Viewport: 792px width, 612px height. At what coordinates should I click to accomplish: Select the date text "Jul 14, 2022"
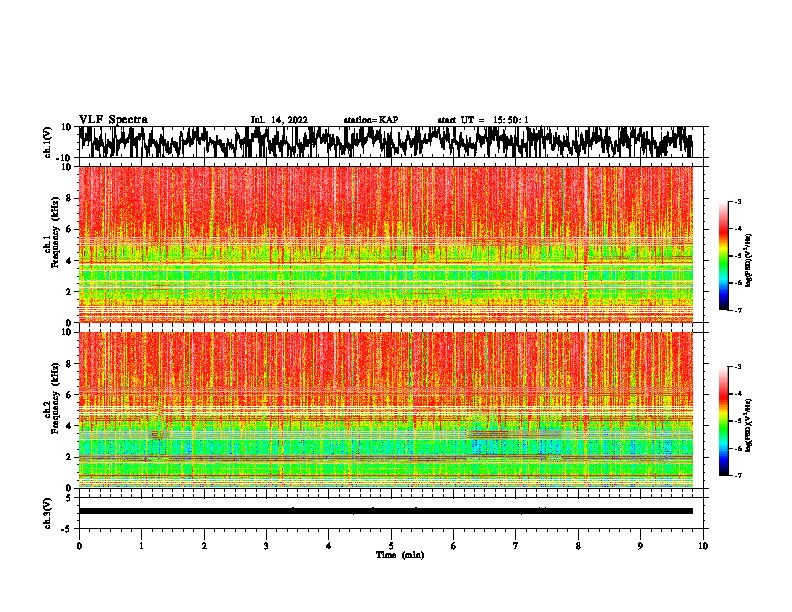tap(279, 120)
